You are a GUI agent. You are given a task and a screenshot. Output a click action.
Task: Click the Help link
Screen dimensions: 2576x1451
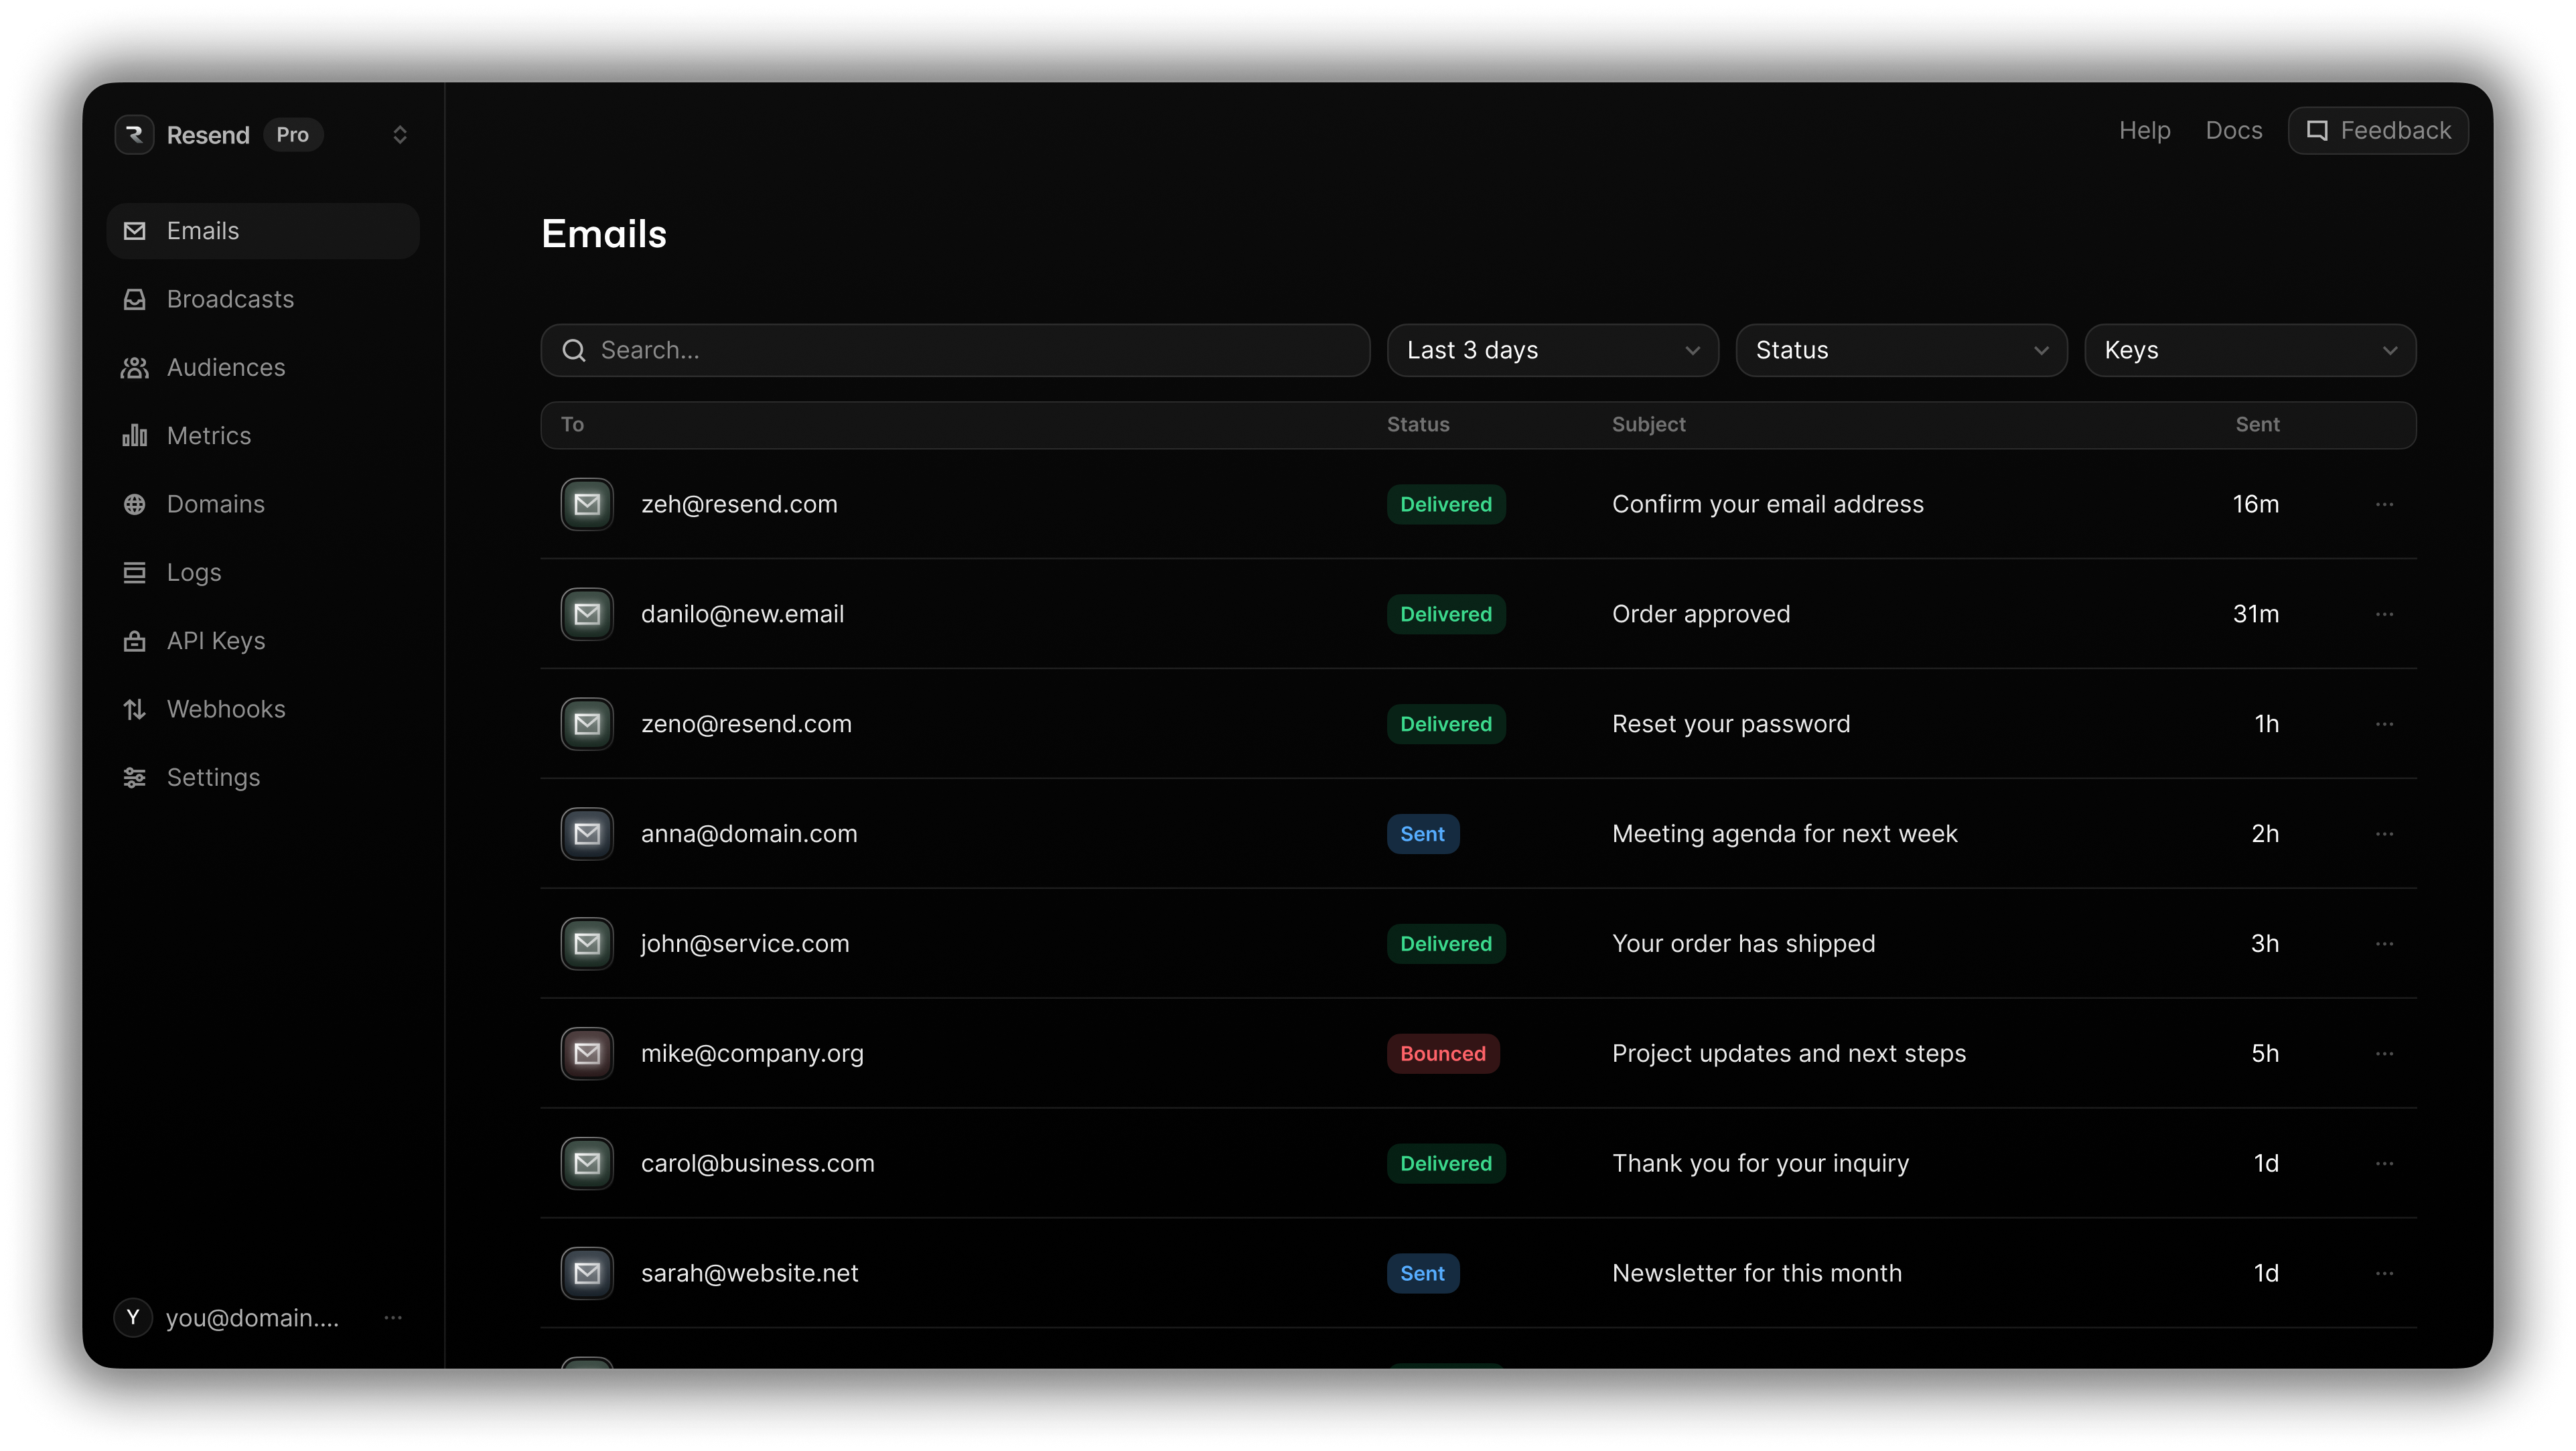[x=2144, y=131]
